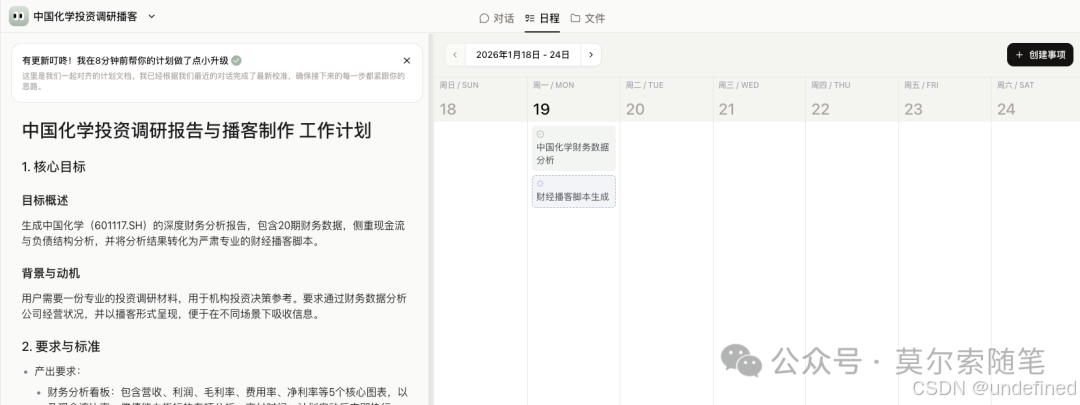The image size is (1080, 405).
Task: Click the 背景与动机 subheading
Action: 51,273
